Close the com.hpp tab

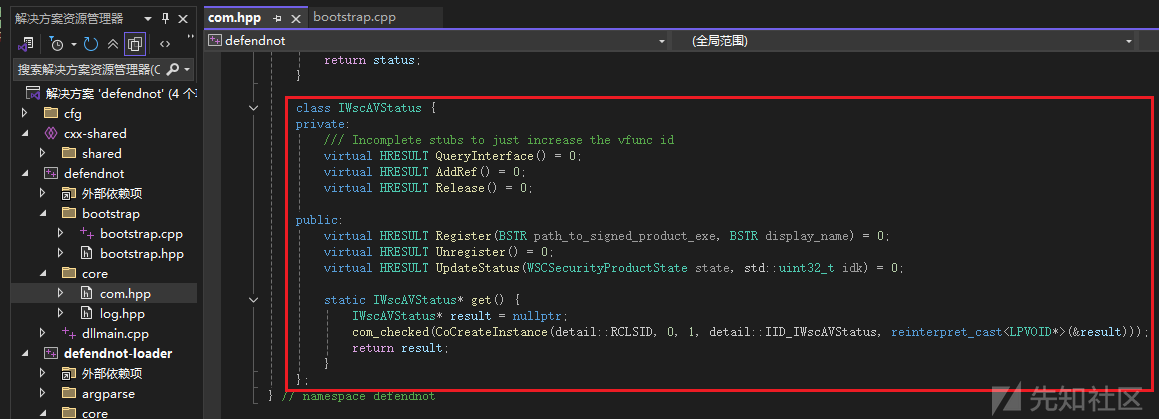tap(296, 18)
